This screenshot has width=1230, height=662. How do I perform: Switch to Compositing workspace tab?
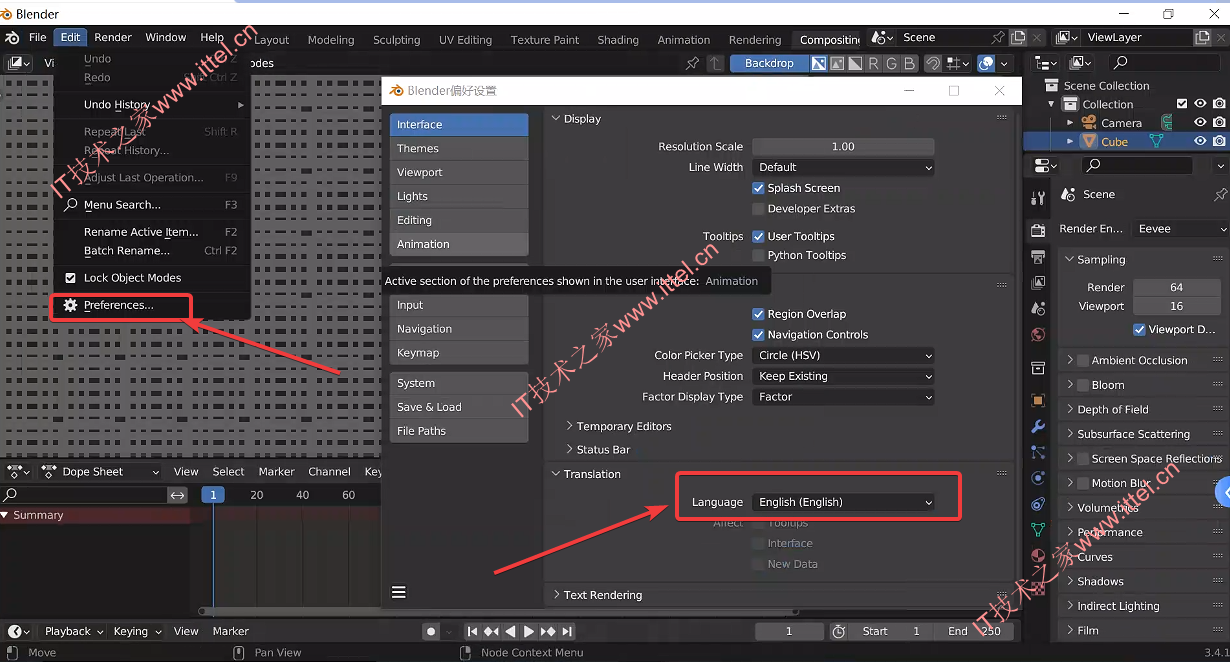coord(829,40)
